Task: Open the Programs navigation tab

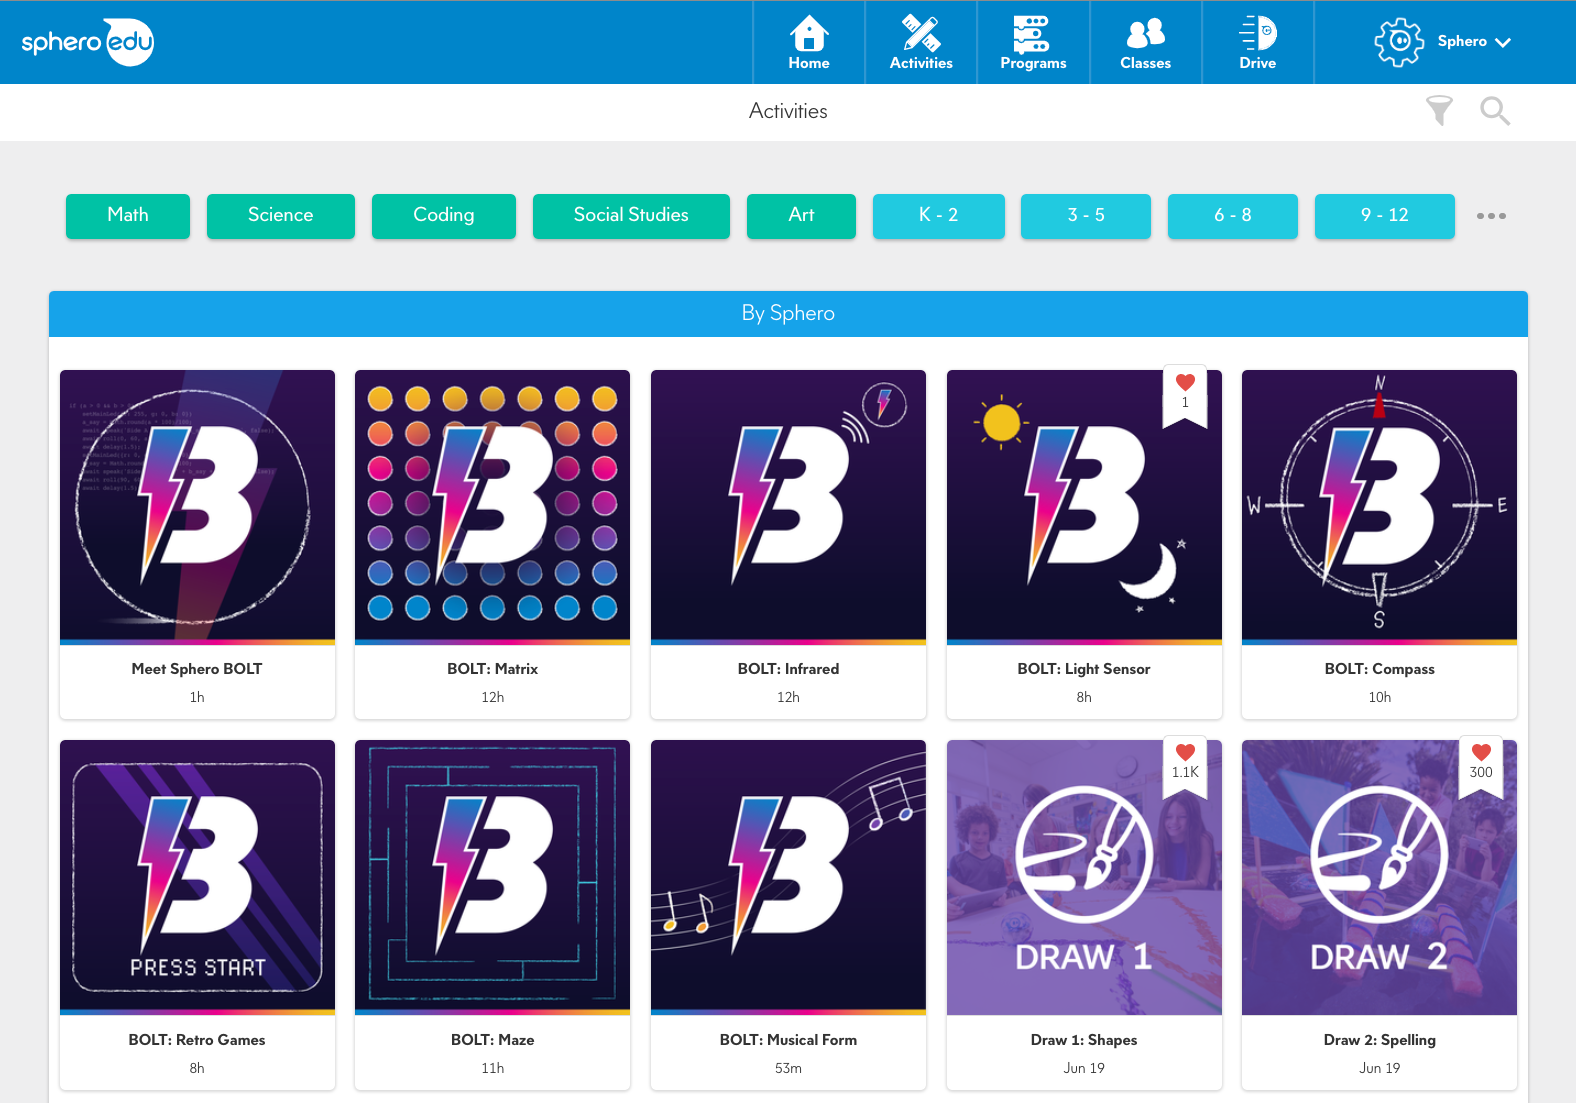Action: pos(1033,42)
